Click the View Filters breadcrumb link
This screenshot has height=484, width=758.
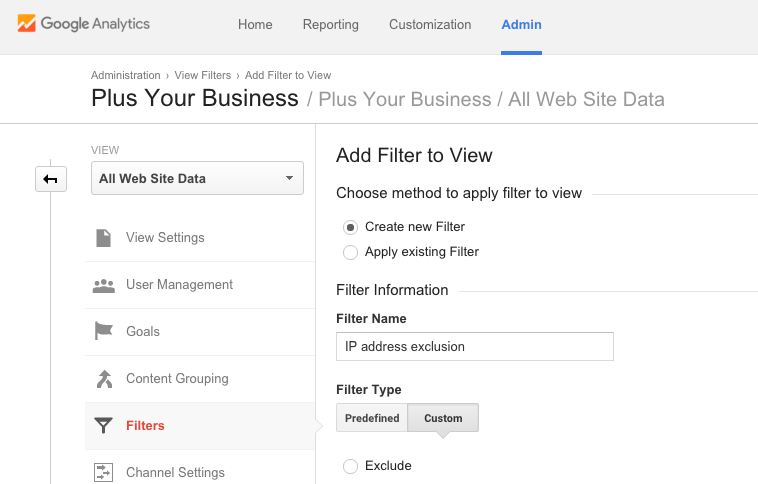tap(203, 75)
